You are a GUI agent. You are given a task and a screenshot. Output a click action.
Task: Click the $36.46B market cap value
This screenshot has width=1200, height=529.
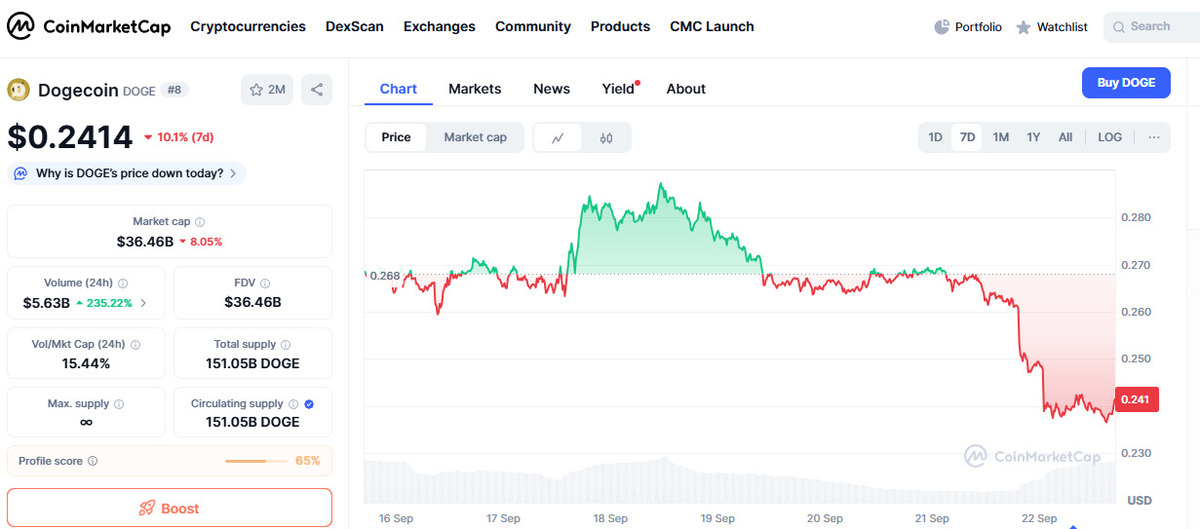(145, 241)
